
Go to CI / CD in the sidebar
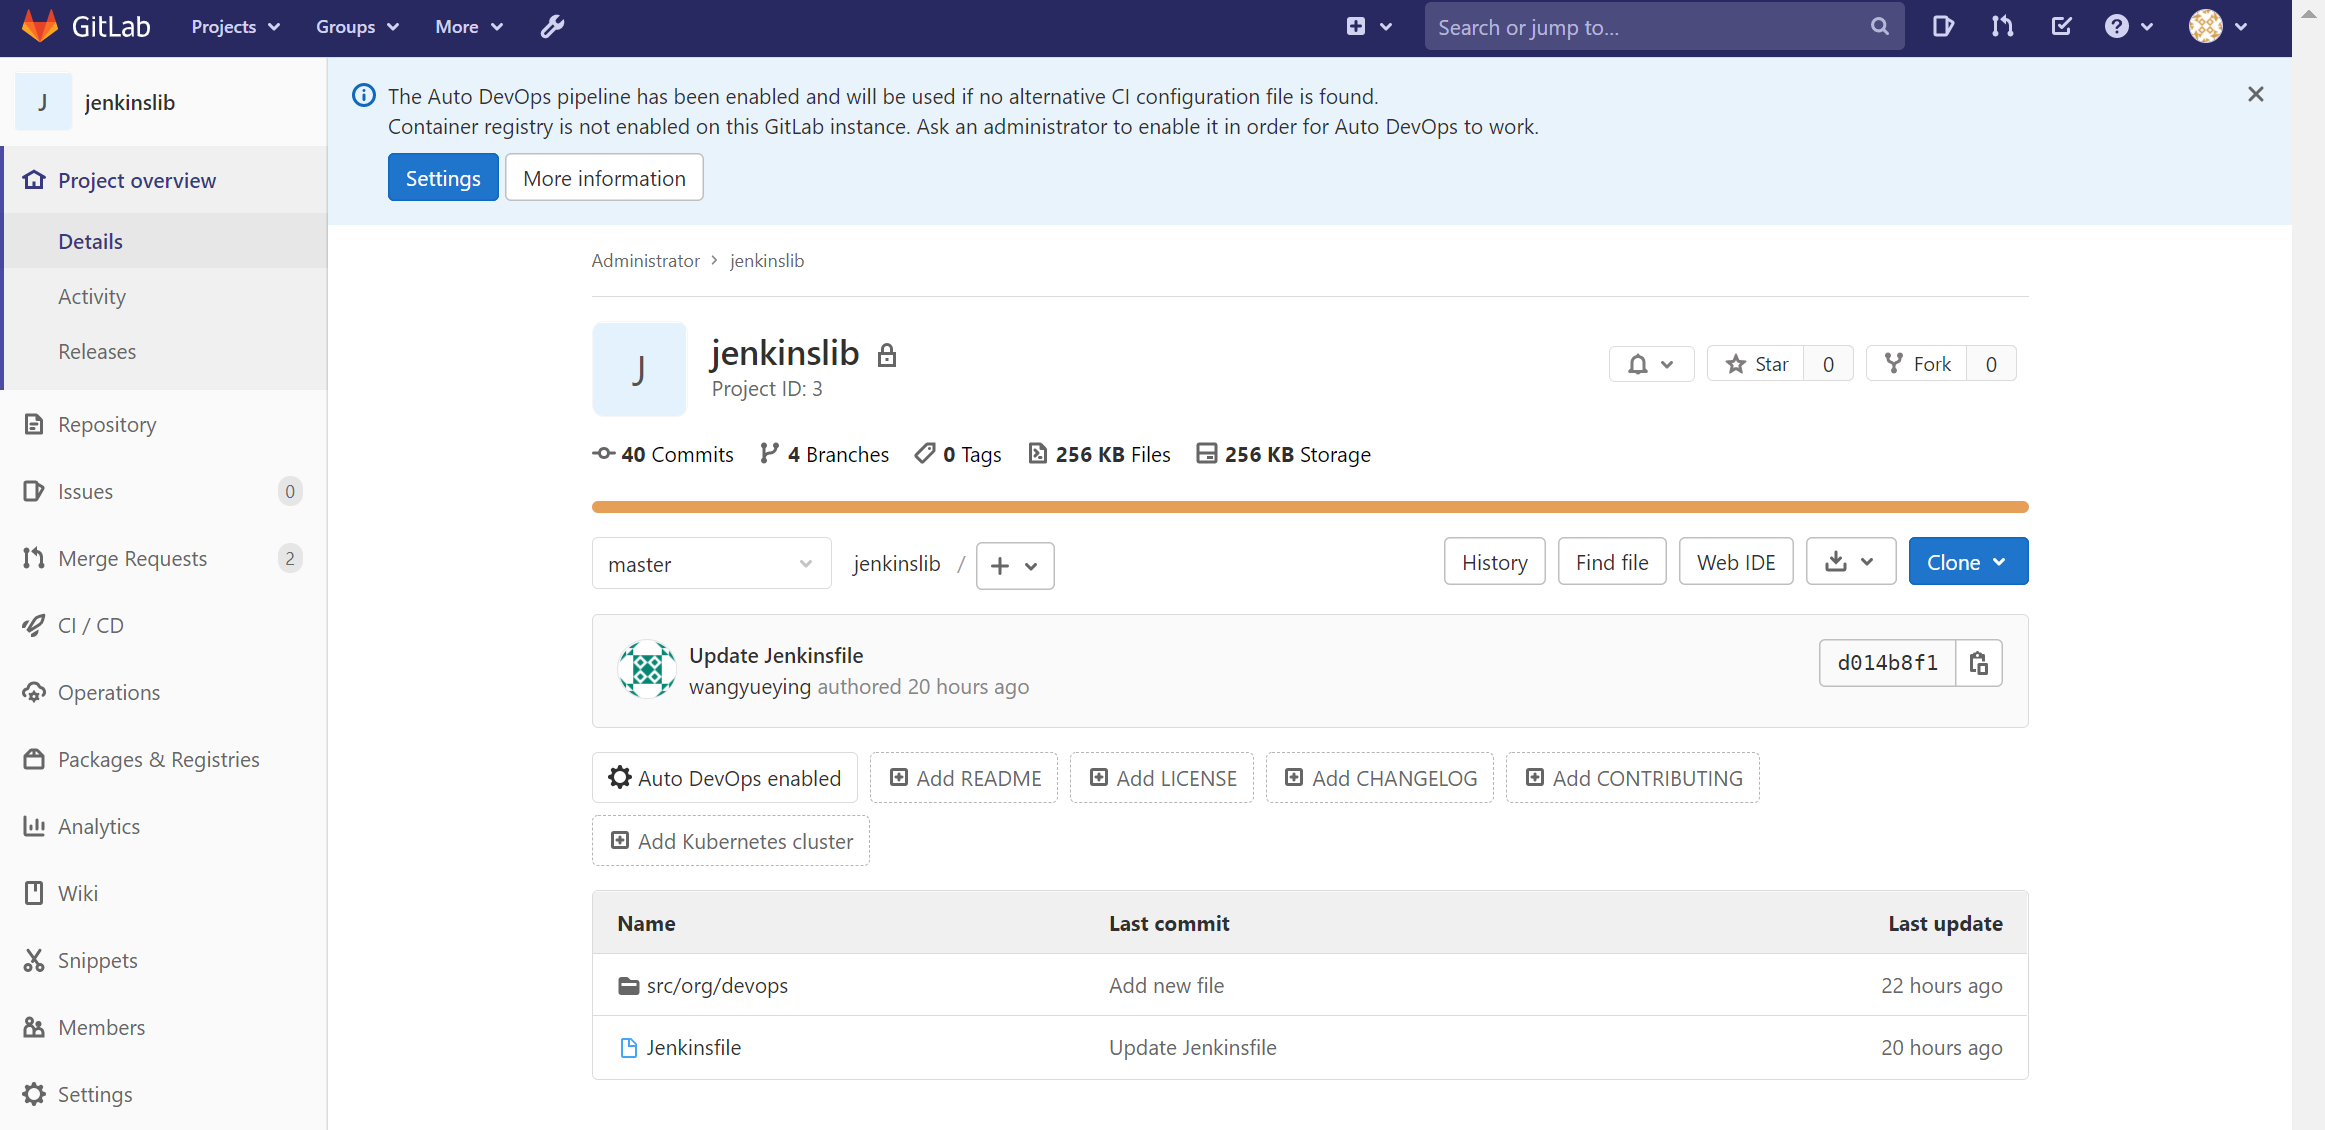[x=91, y=625]
